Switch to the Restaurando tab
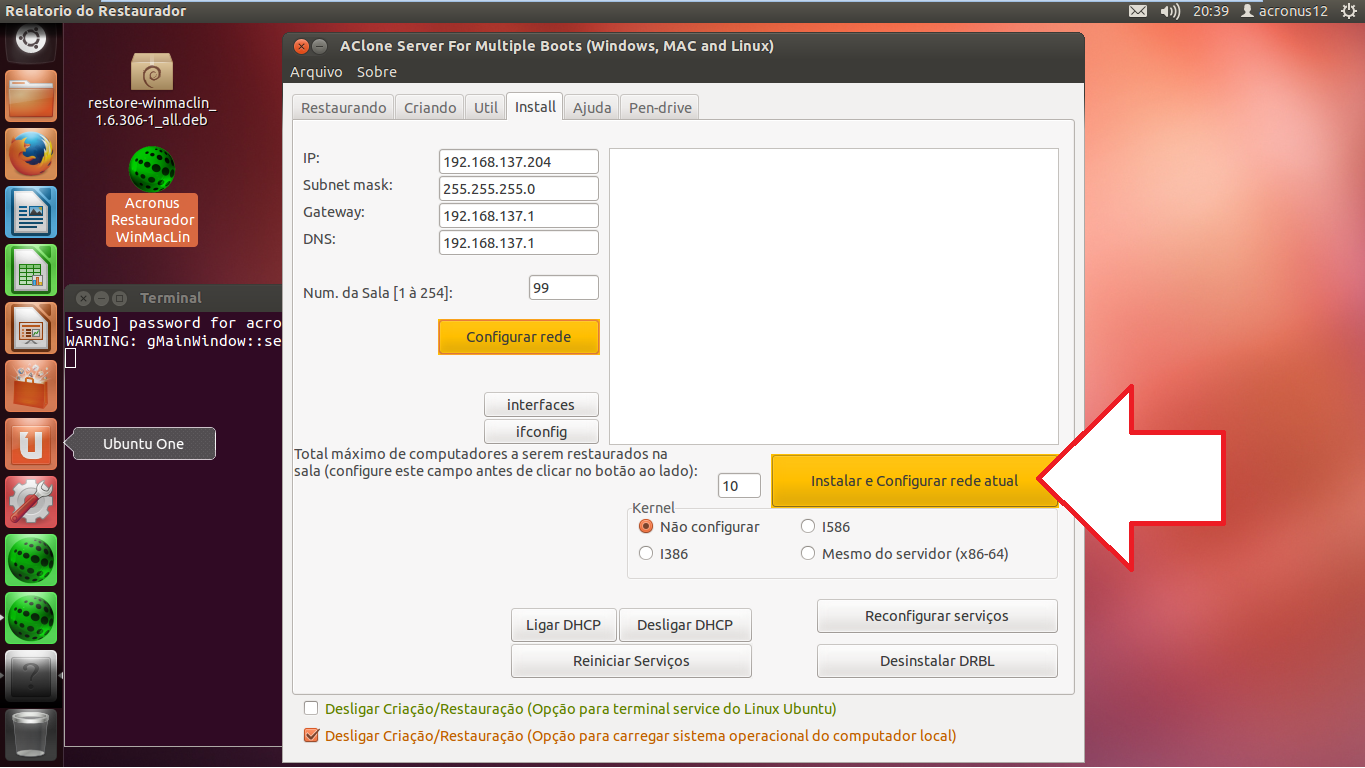Image resolution: width=1365 pixels, height=768 pixels. coord(344,108)
